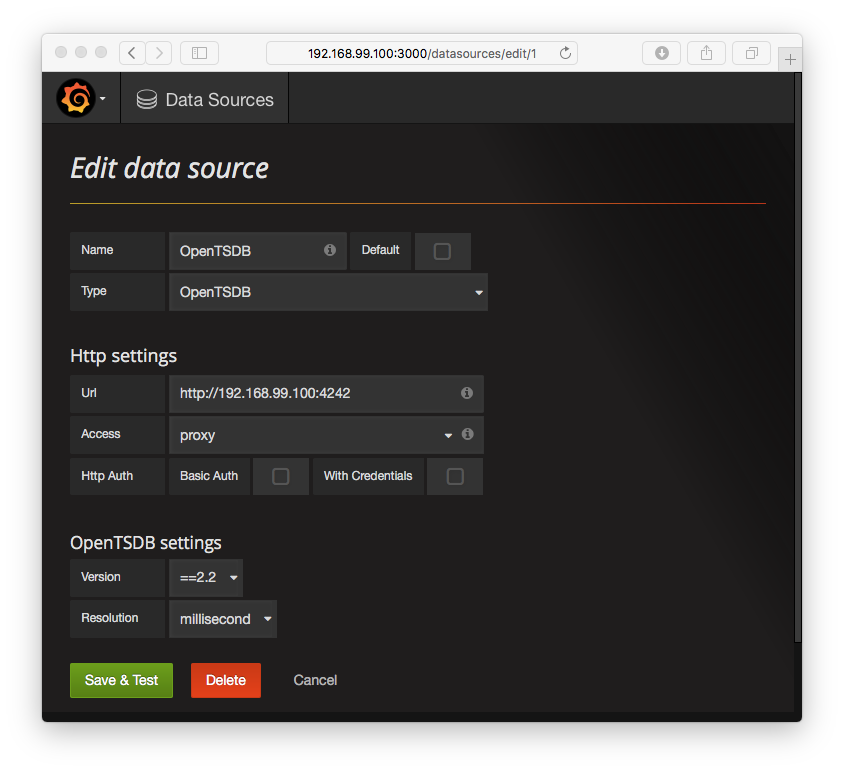Screen dimensions: 844x772
Task: Click the Name field info icon
Action: [330, 250]
